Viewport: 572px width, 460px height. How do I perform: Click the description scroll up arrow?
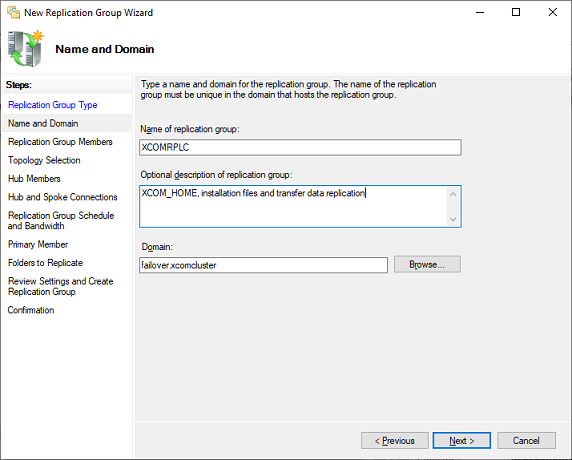point(453,194)
